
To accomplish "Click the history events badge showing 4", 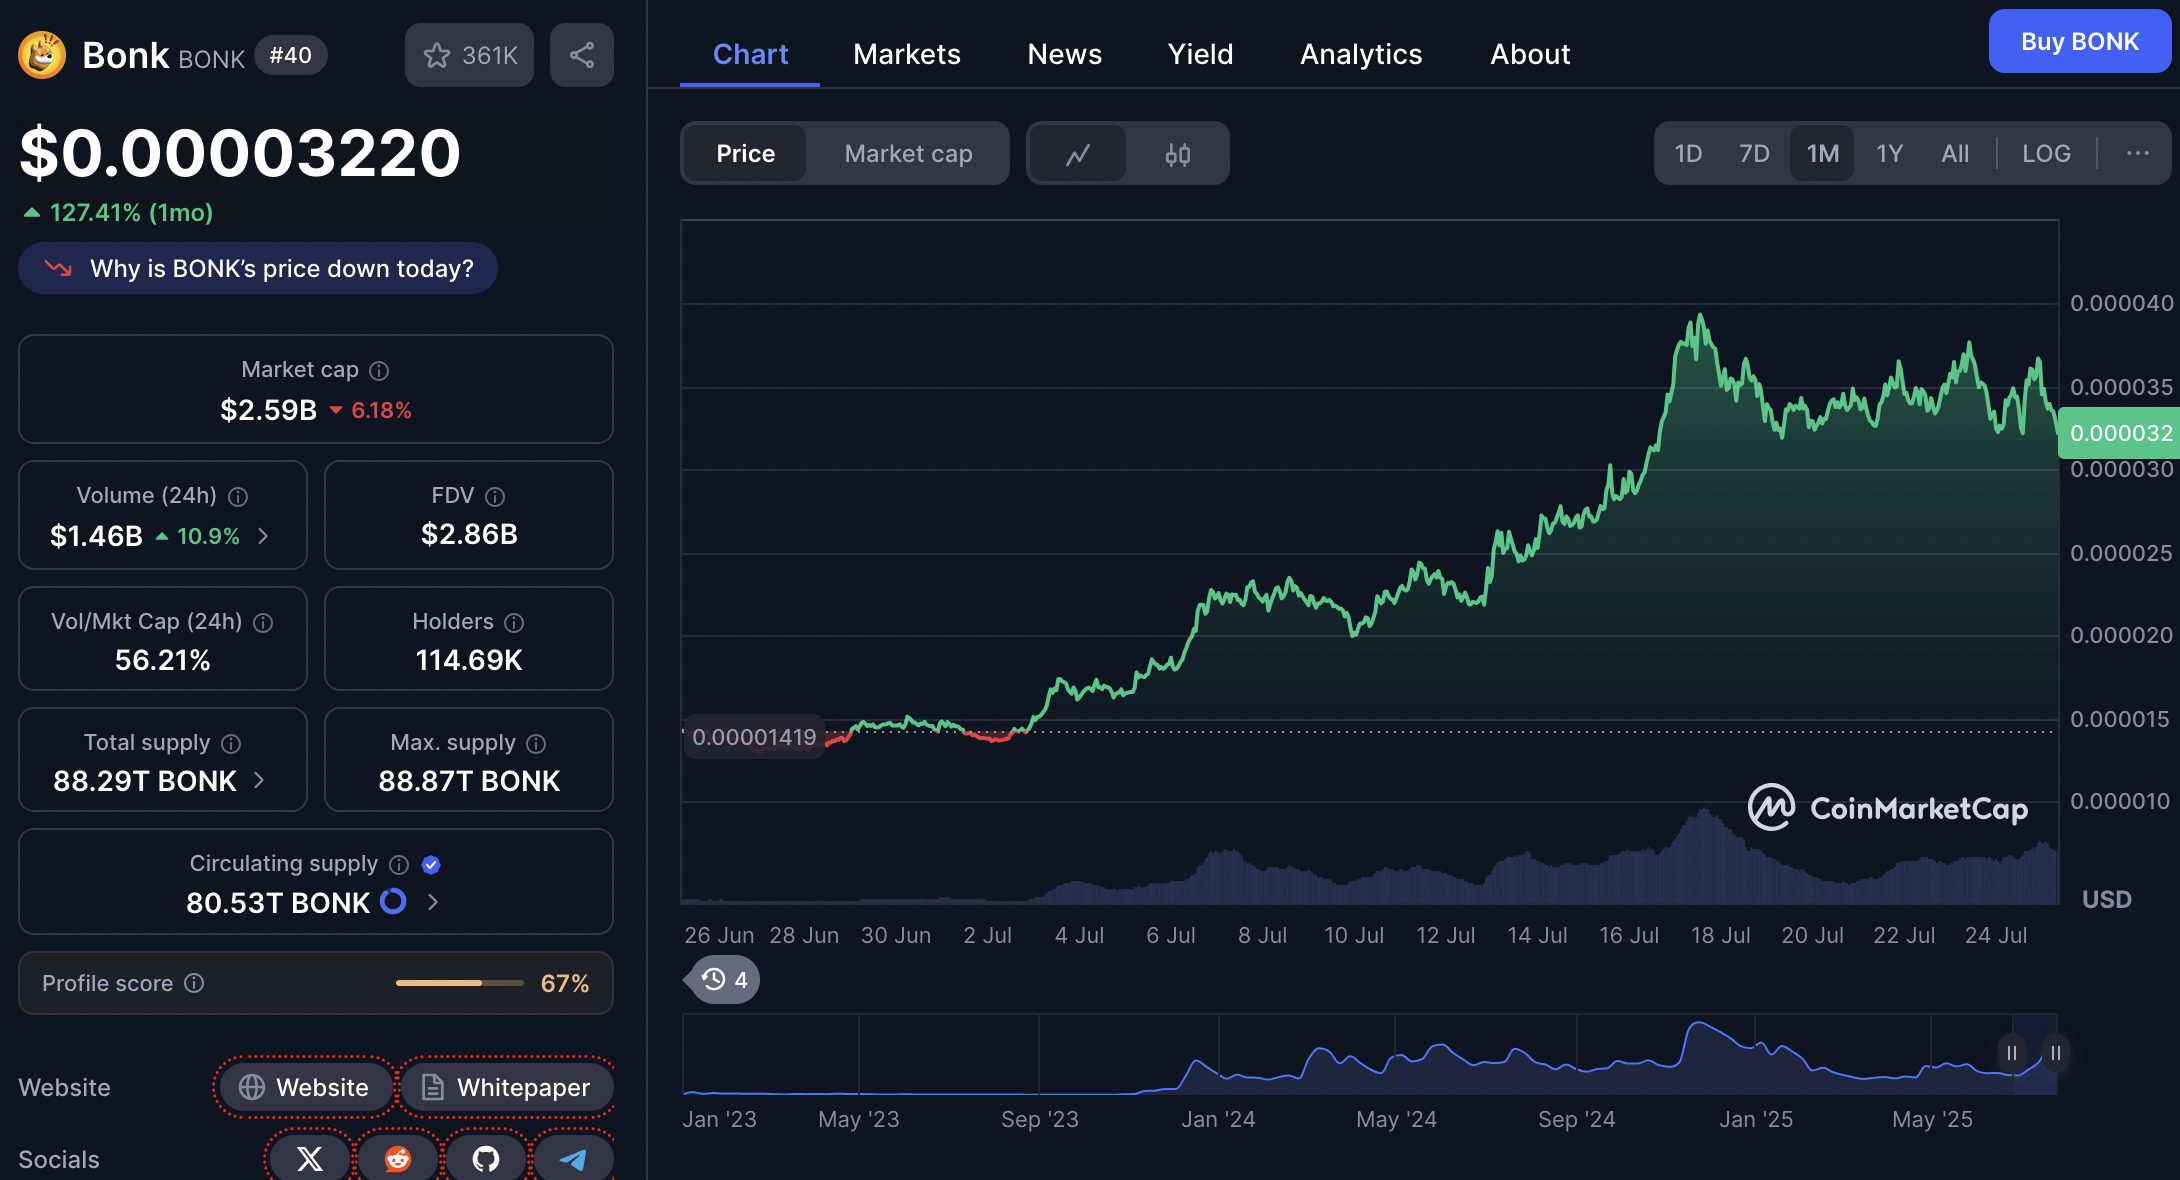I will tap(724, 980).
